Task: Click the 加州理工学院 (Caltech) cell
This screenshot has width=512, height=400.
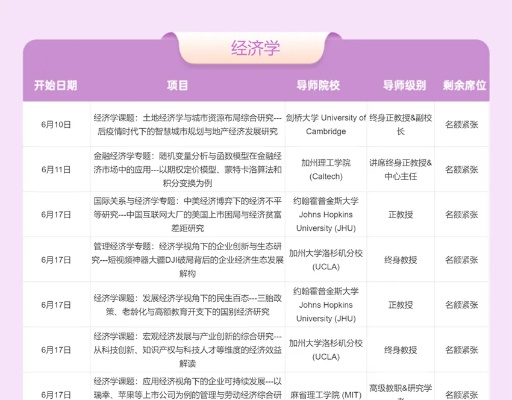Action: 326,169
